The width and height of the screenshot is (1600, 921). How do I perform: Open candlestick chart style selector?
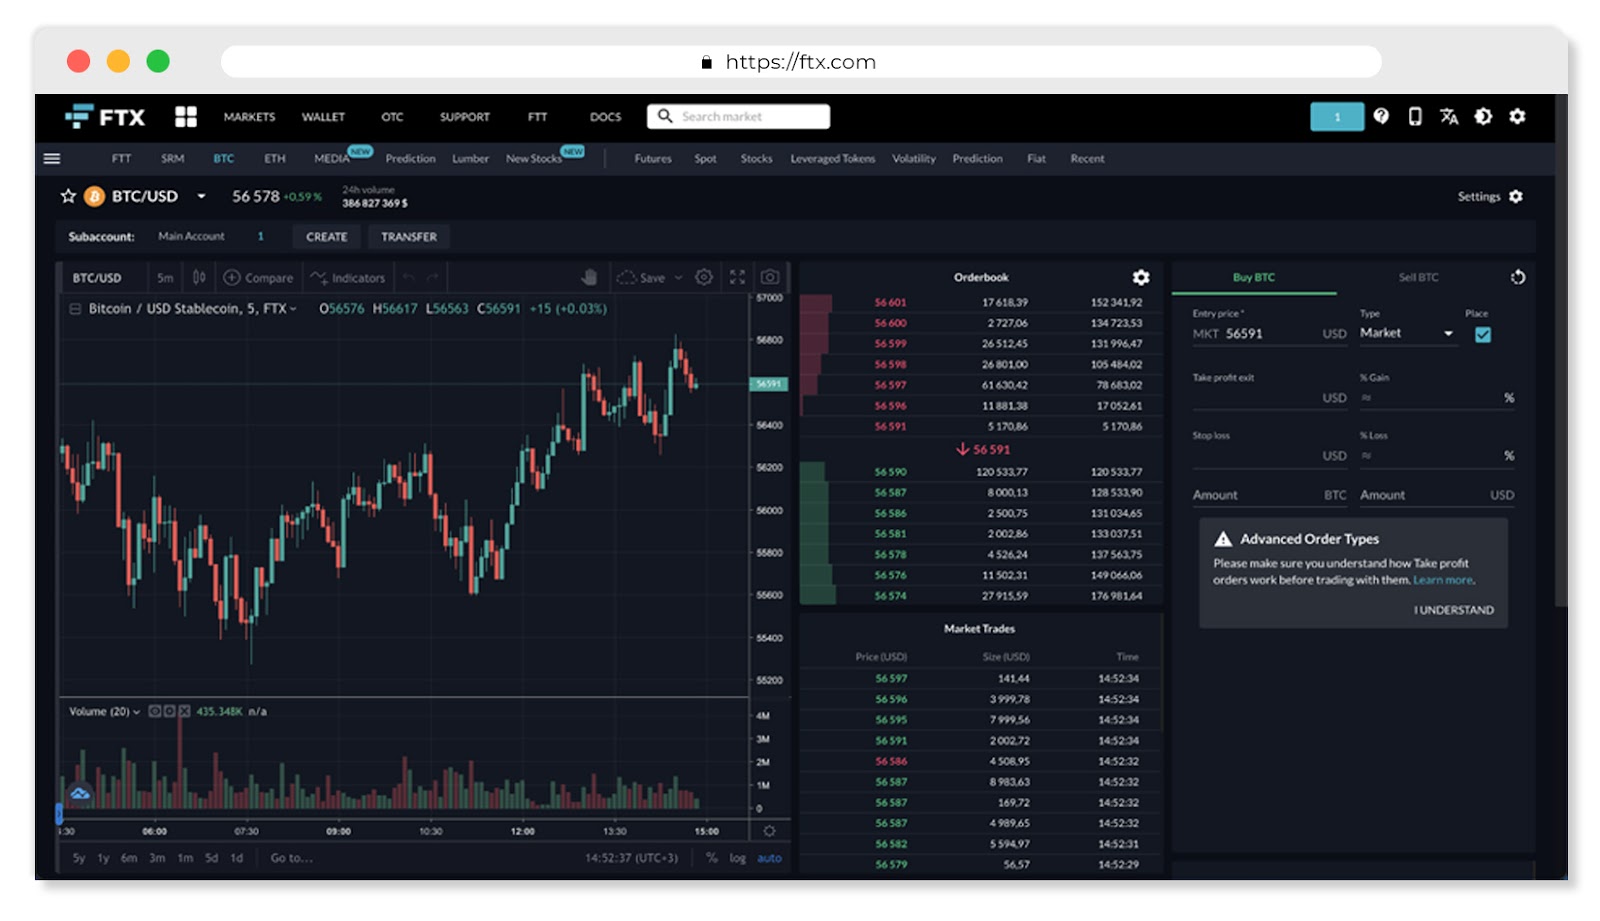click(199, 277)
